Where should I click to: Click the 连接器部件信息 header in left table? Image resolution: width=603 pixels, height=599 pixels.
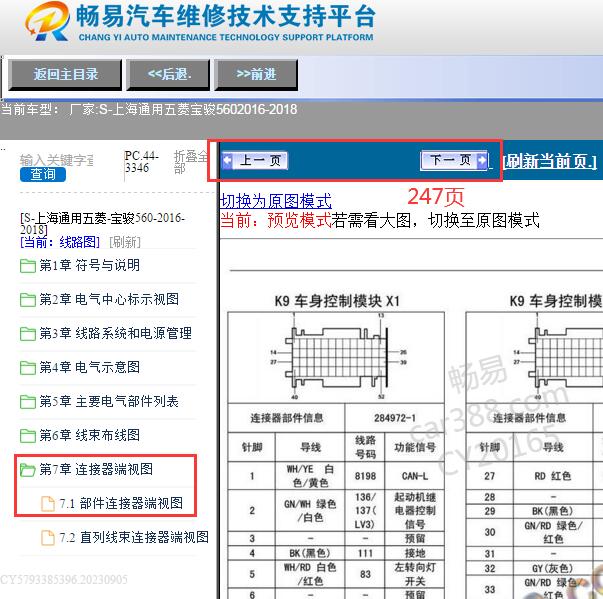tap(287, 418)
